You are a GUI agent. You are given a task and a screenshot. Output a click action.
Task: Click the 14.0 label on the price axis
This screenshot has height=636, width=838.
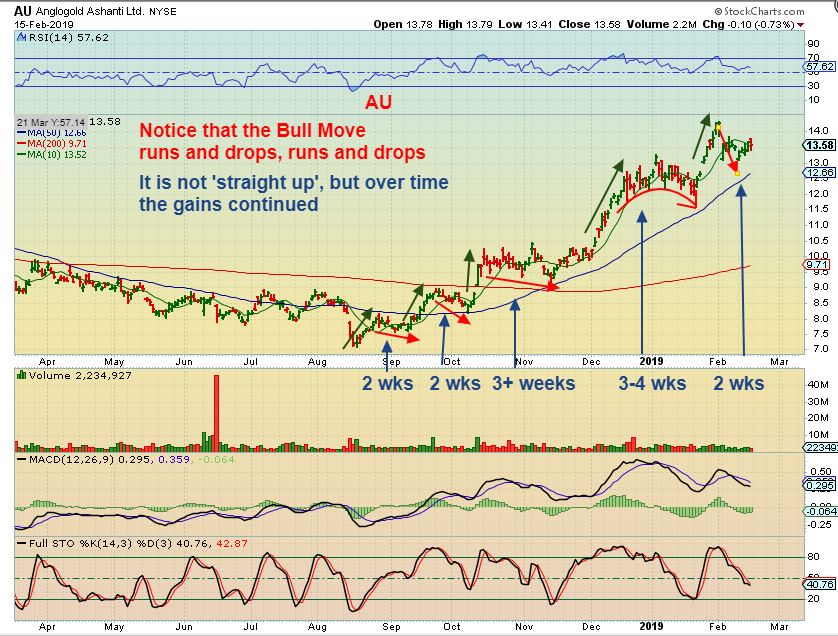818,130
